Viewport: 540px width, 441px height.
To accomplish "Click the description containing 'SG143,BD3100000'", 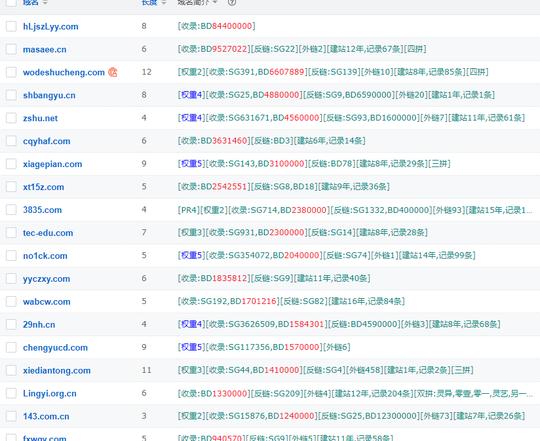I will [x=314, y=164].
